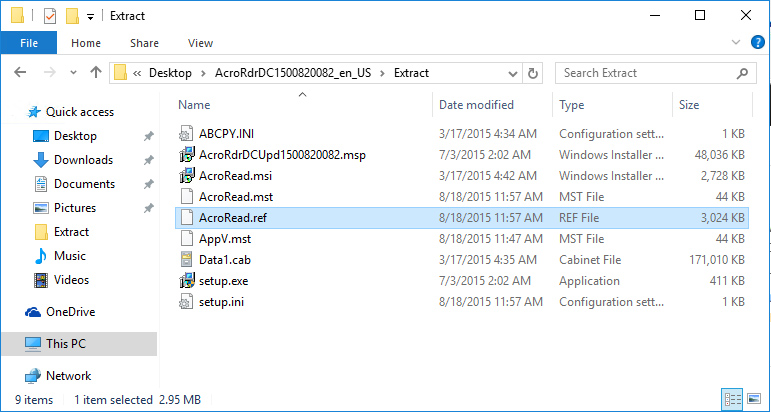Select the Data1.cab cabinet file icon
Viewport: 771px width, 412px height.
pos(186,258)
